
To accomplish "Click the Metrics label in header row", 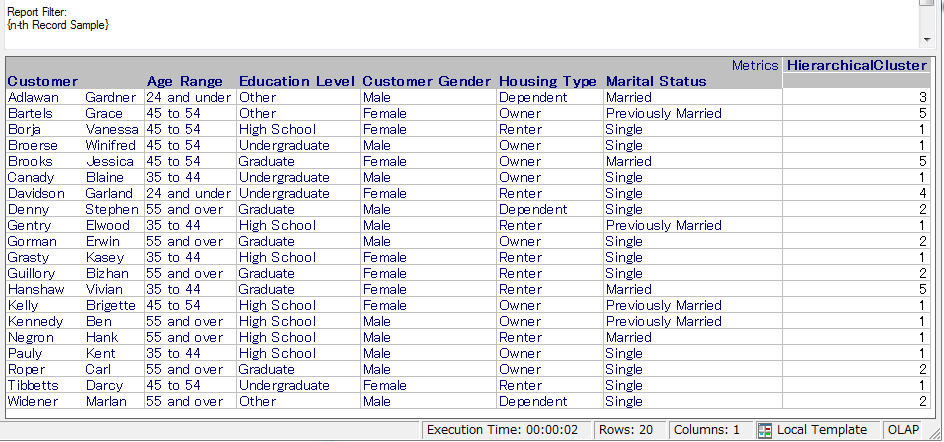I will coord(754,65).
